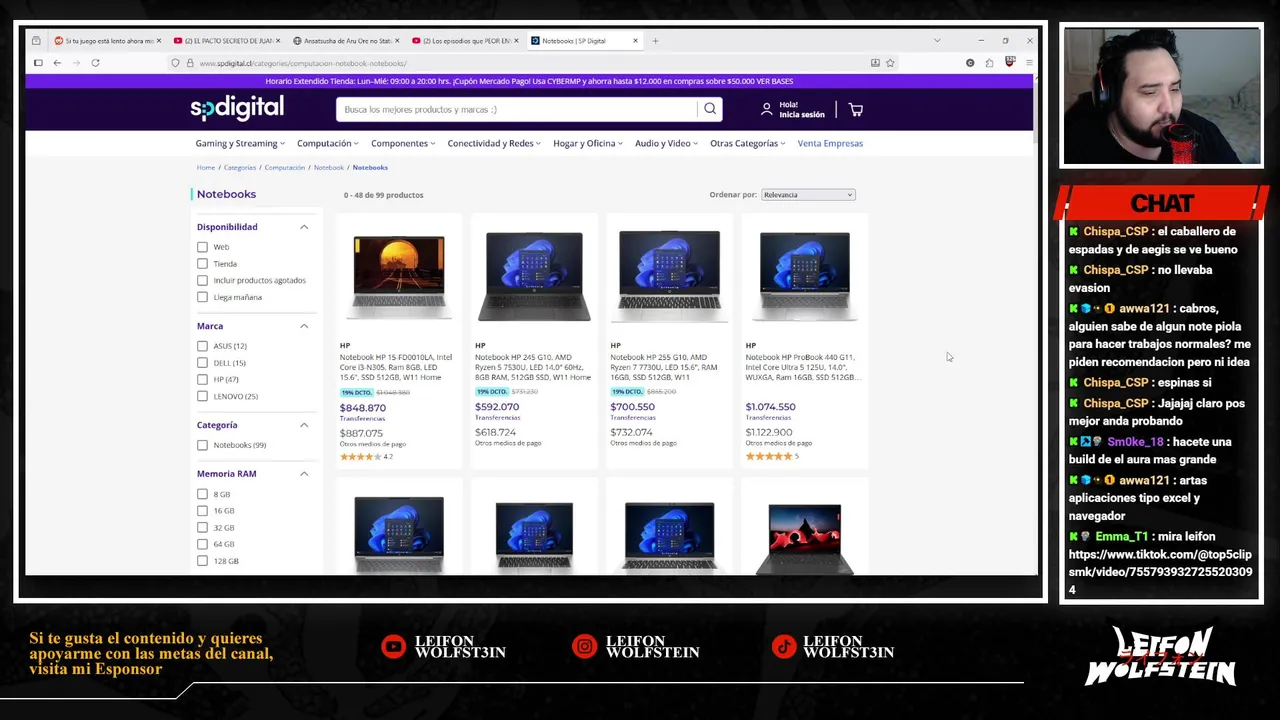Switch to the EL PACTO SECRETO DE JUAN tab
The width and height of the screenshot is (1280, 720).
point(226,41)
